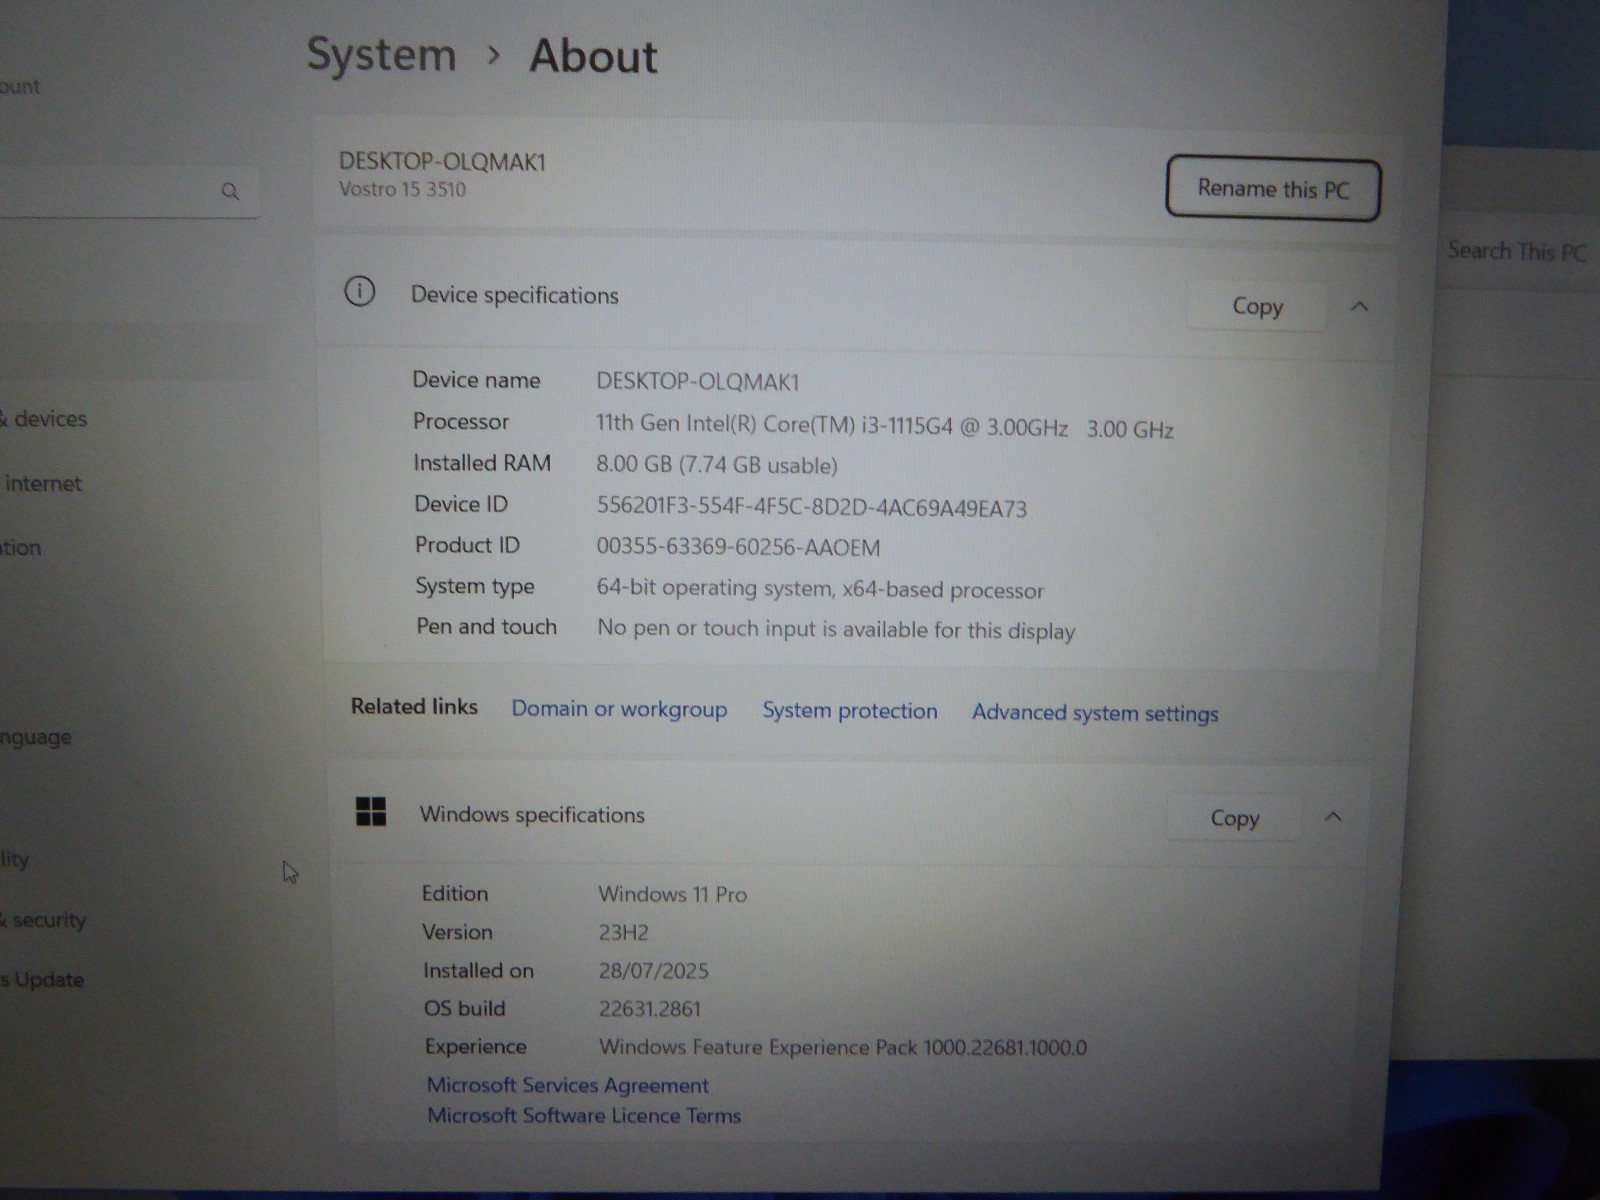Collapse the Windows specifications section chevron
The width and height of the screenshot is (1600, 1200).
(1333, 817)
